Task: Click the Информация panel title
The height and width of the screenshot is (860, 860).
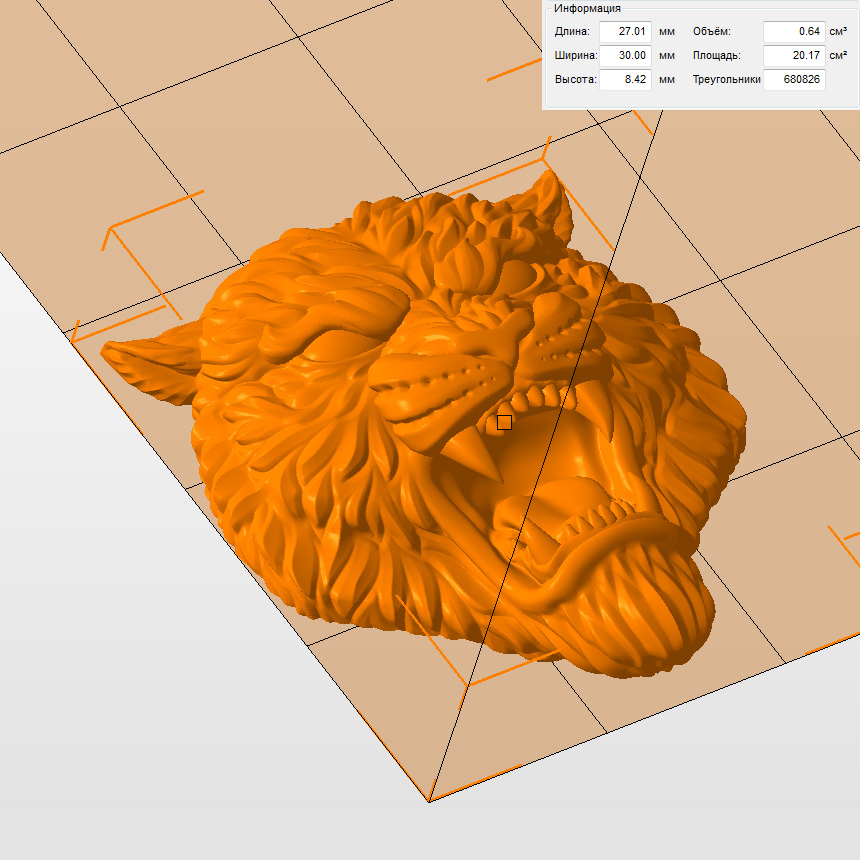Action: point(587,8)
